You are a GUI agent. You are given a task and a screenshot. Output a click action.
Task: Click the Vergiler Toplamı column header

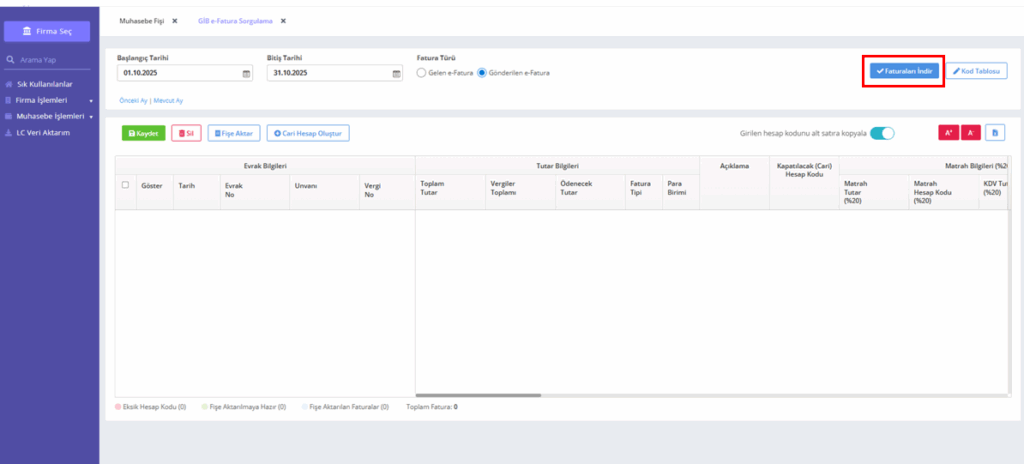[x=520, y=192]
